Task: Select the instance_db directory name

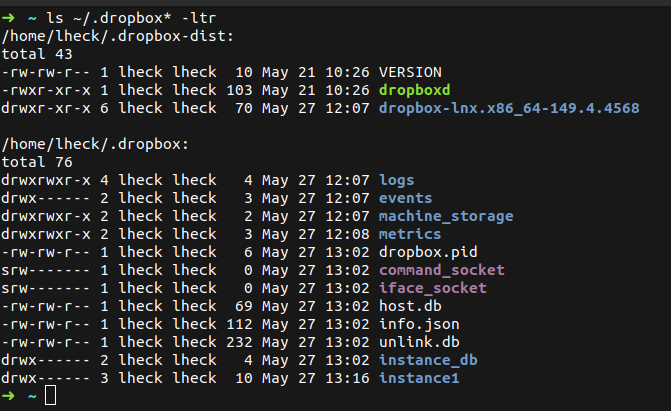Action: (428, 360)
